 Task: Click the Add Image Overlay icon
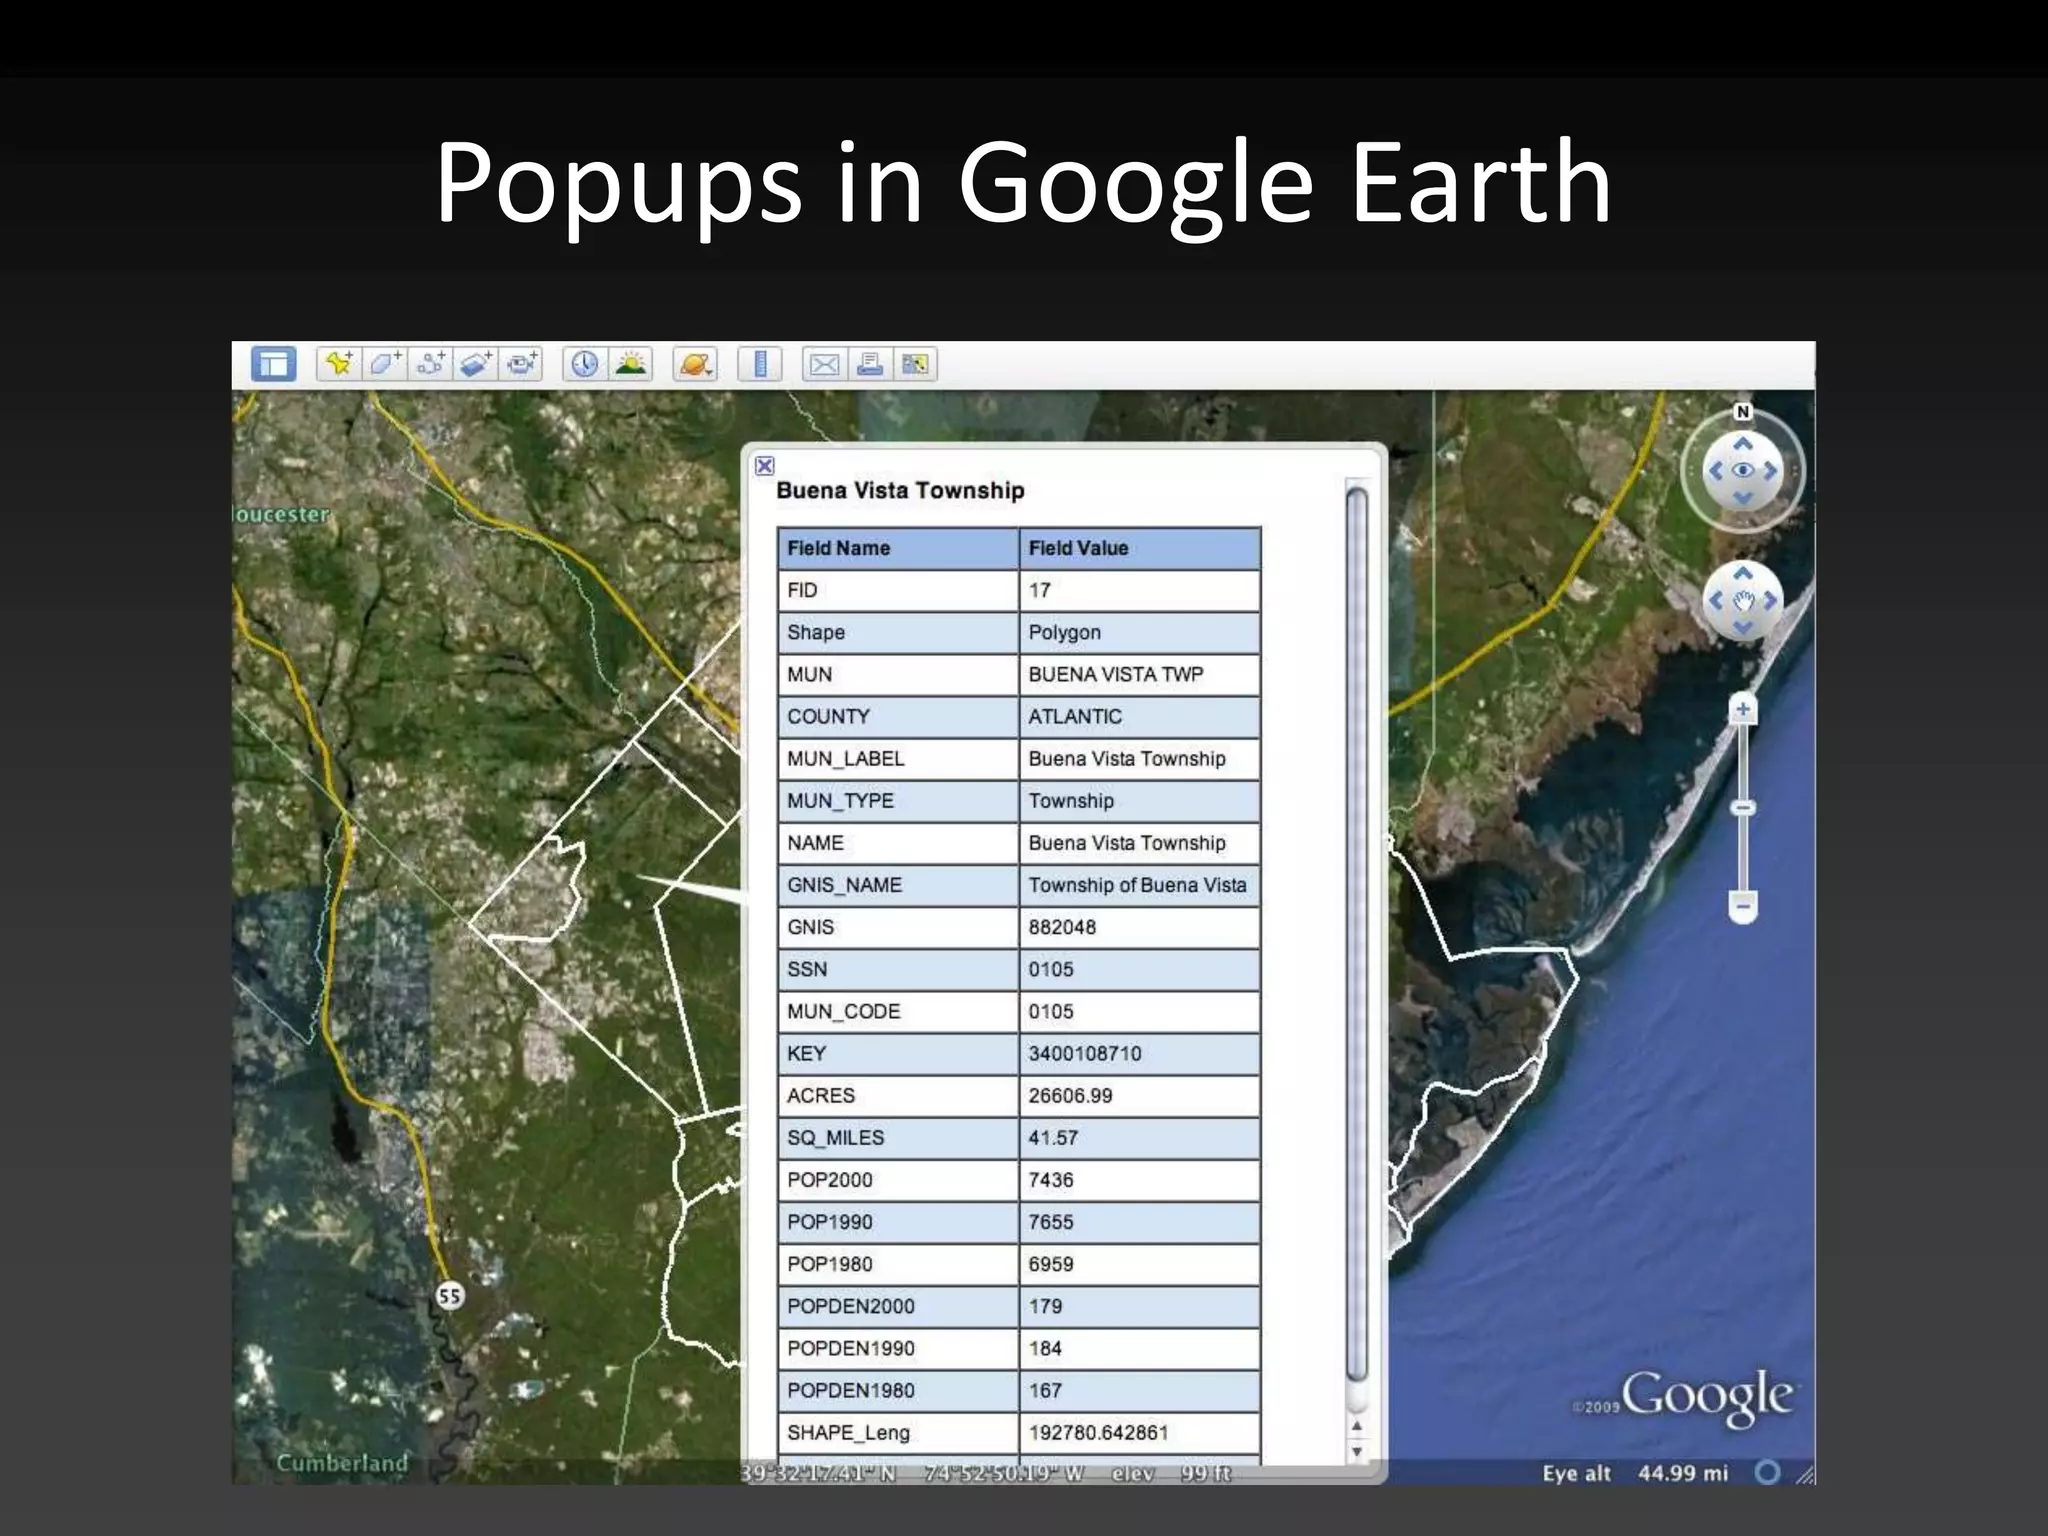click(x=476, y=364)
